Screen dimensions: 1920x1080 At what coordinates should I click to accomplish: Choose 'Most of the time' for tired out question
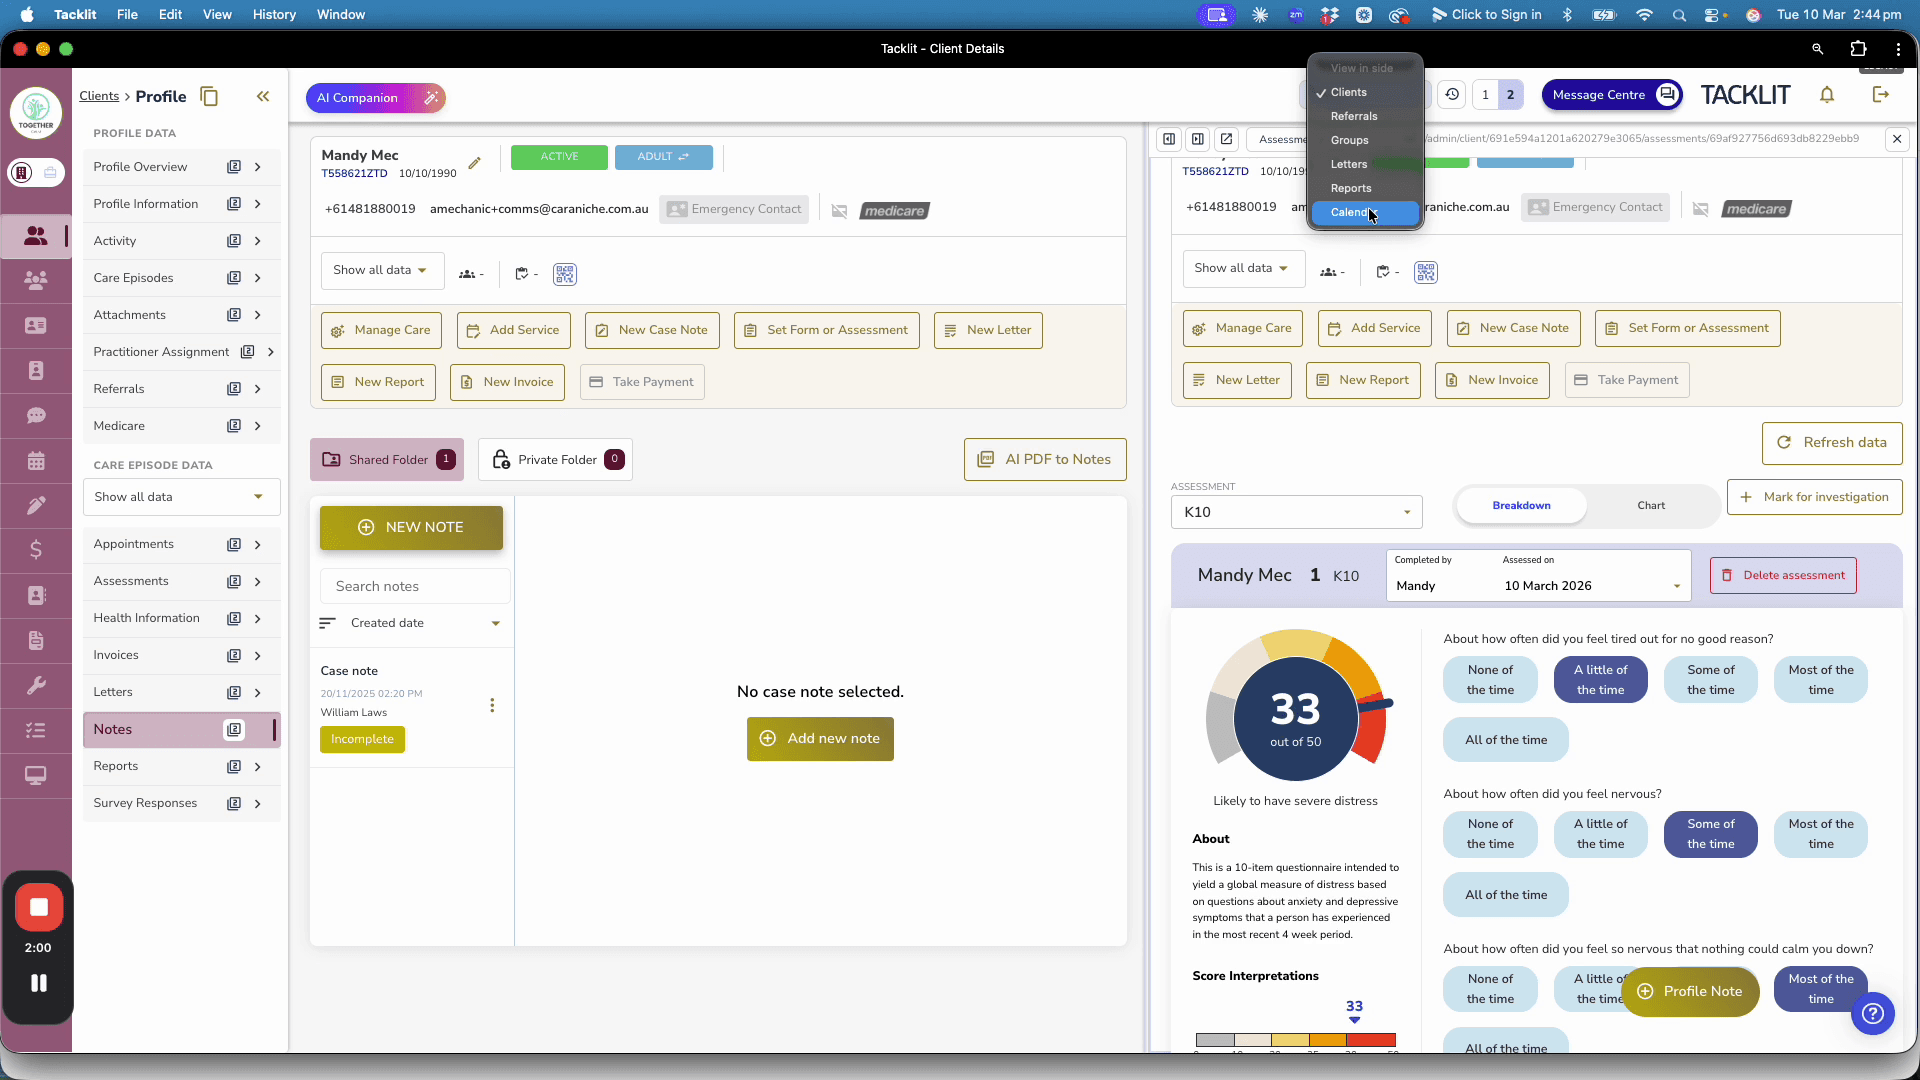[1820, 680]
